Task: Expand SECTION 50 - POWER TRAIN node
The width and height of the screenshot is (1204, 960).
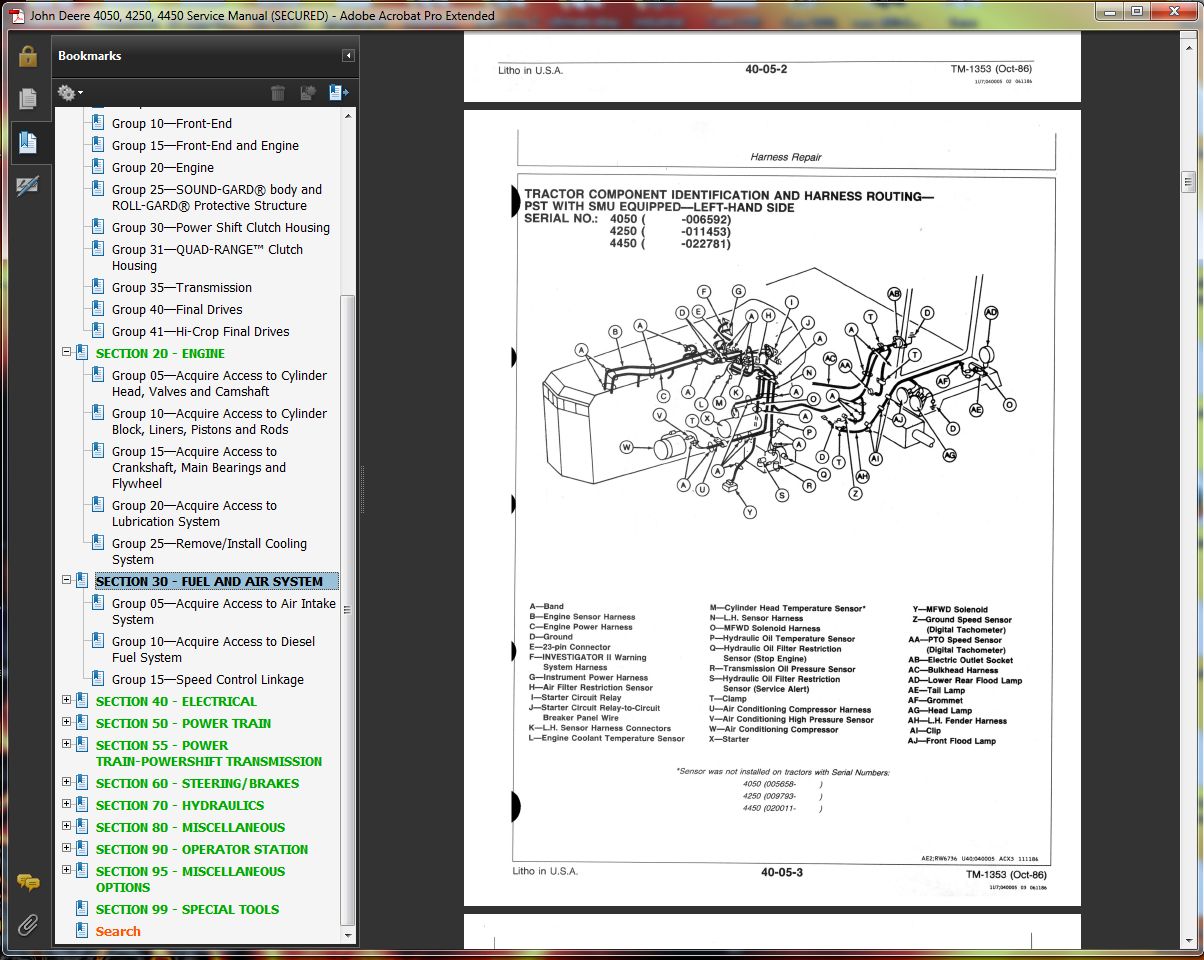Action: pyautogui.click(x=67, y=722)
